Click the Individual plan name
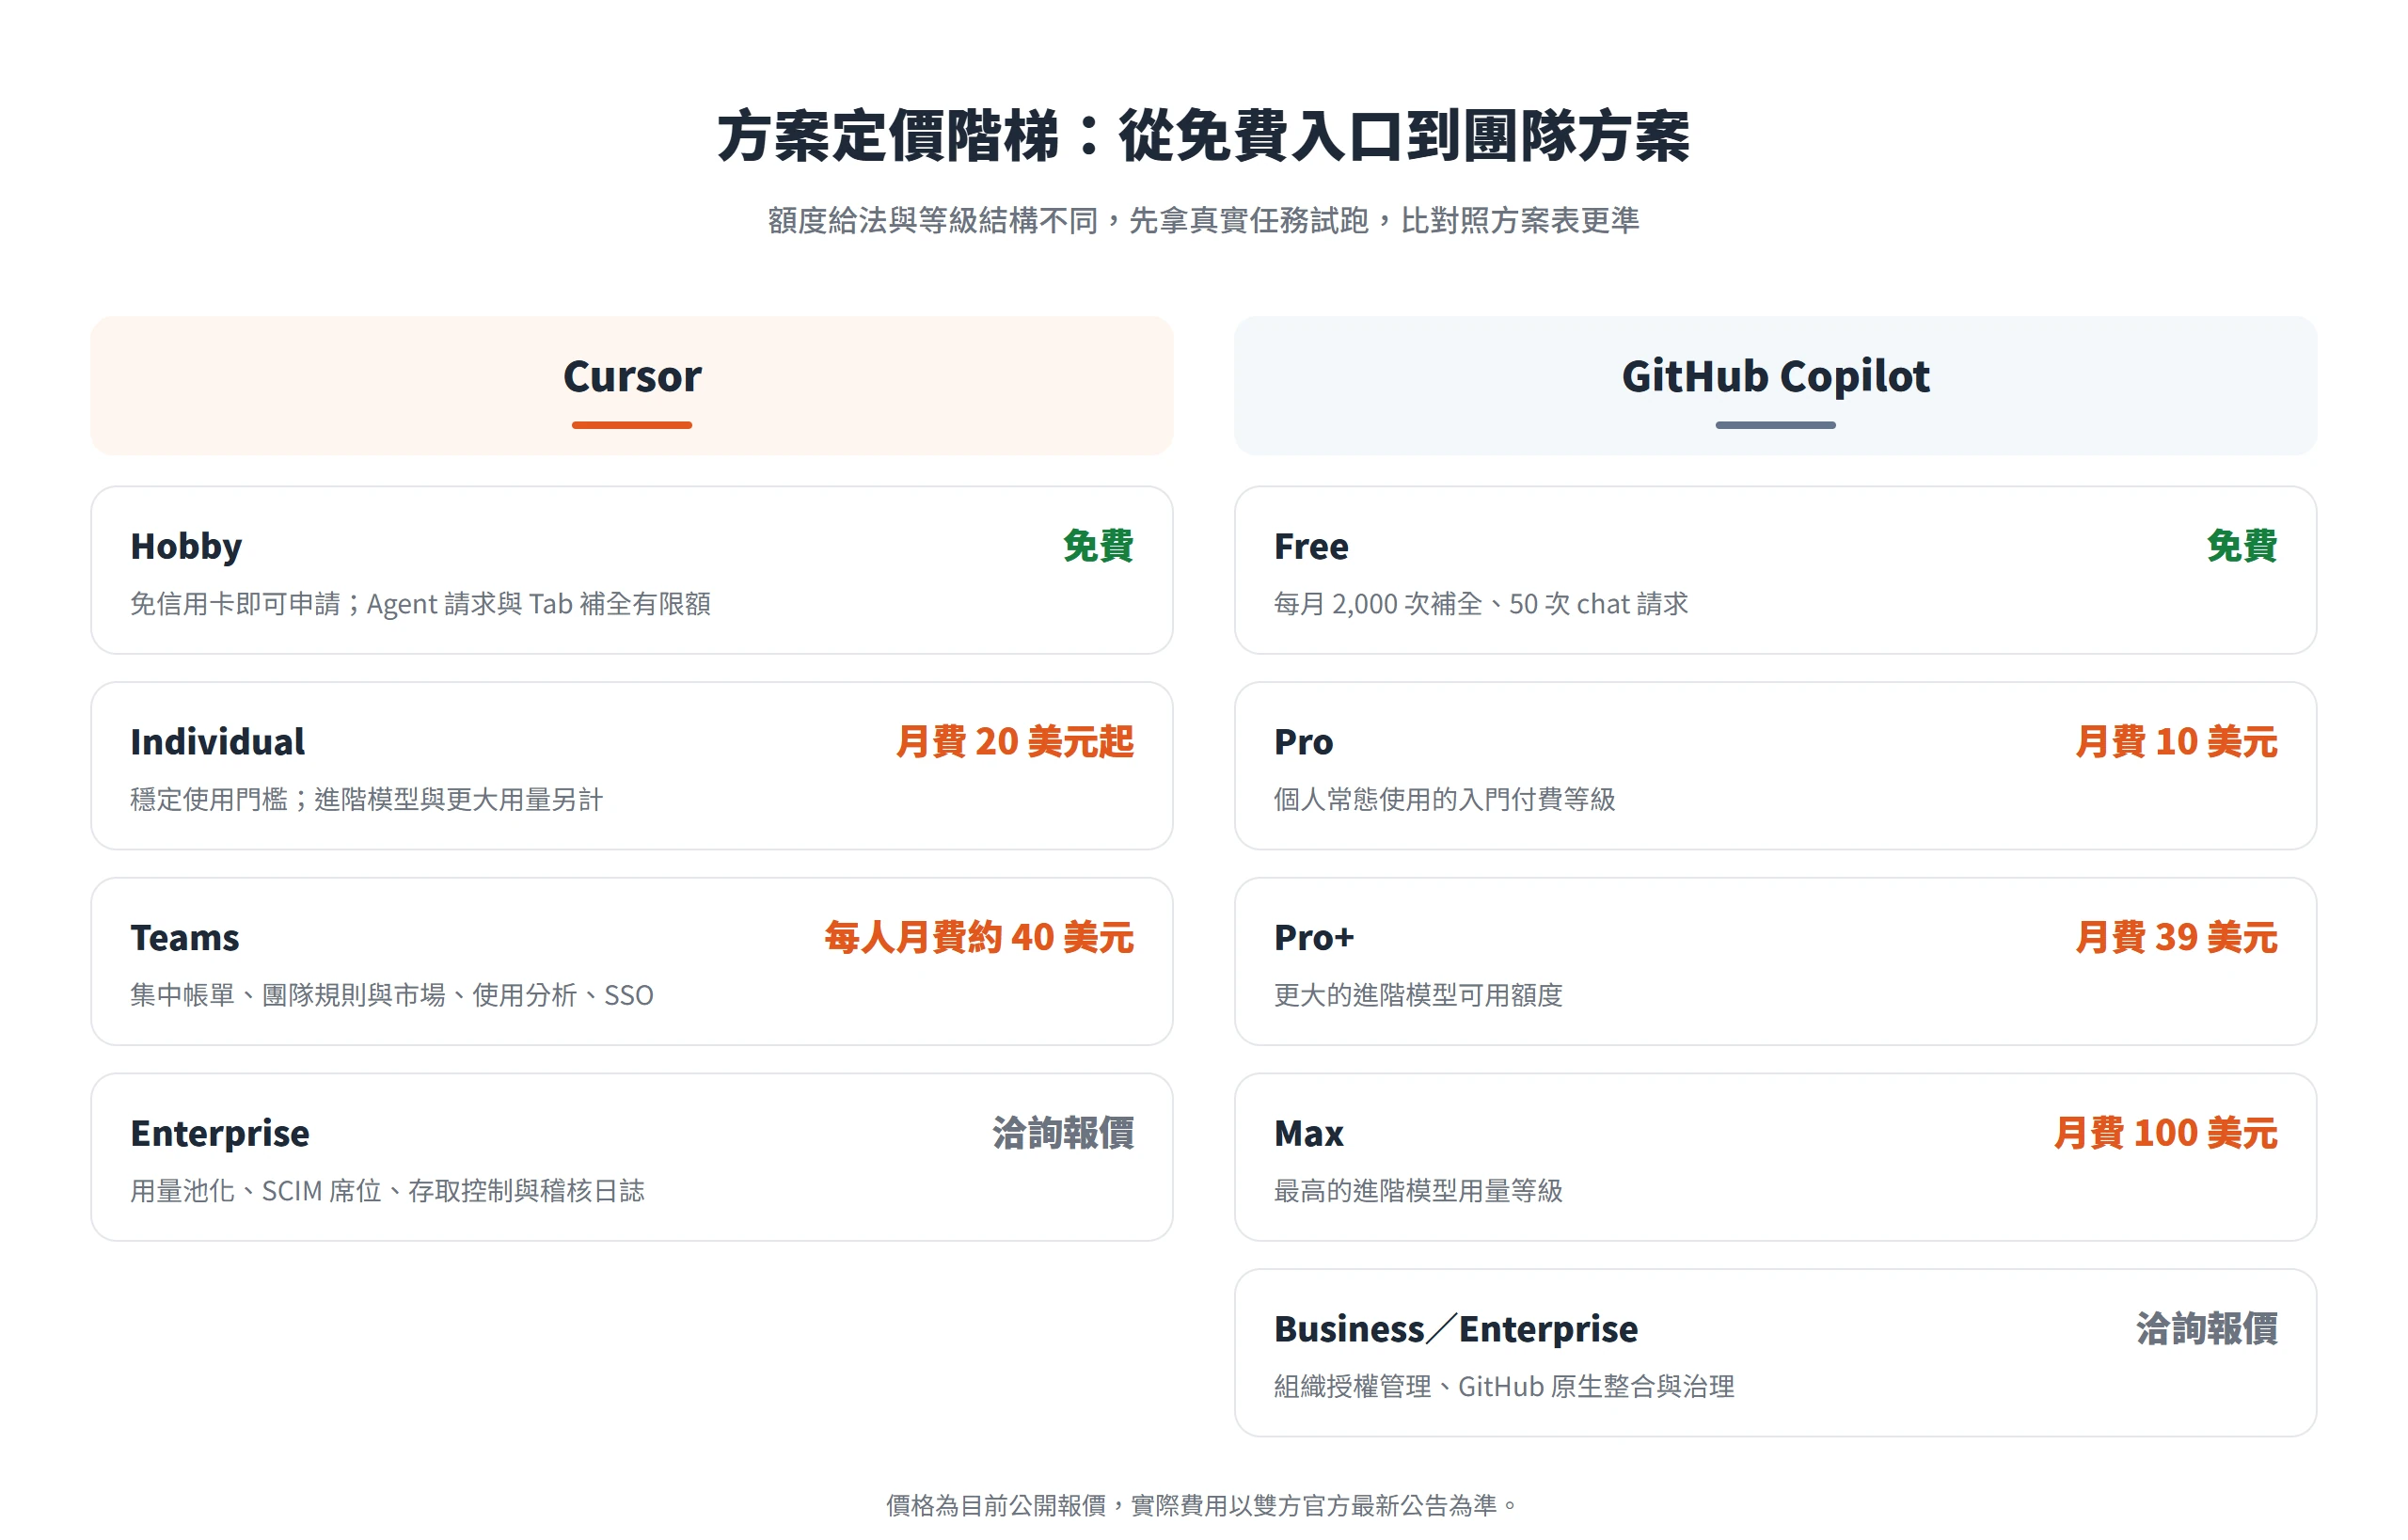The image size is (2408, 1540). [217, 742]
